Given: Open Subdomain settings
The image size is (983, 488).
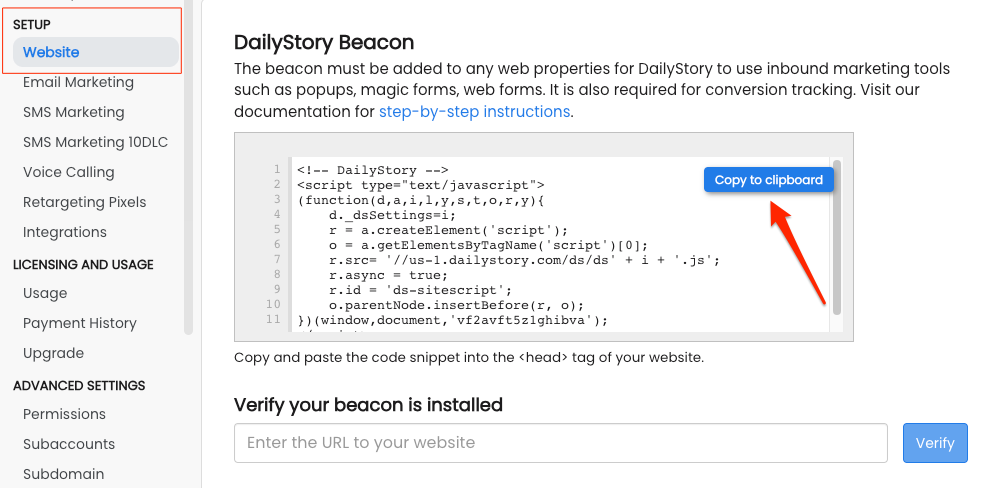Looking at the screenshot, I should (63, 474).
